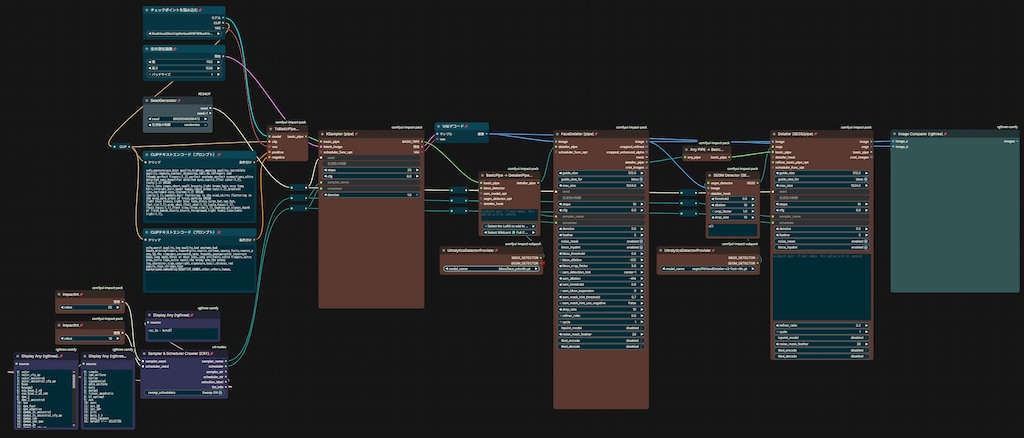Collapse the Image Comparer (rgthree) node dot
Viewport: 1024px width, 438px height.
895,133
